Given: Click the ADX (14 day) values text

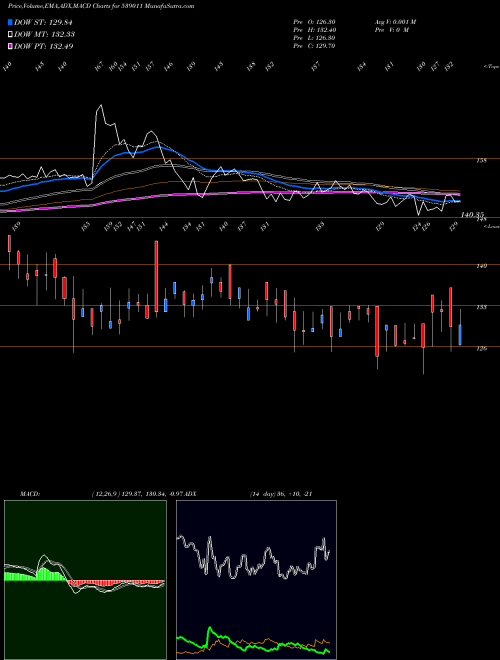Looking at the screenshot, I should pos(281,494).
